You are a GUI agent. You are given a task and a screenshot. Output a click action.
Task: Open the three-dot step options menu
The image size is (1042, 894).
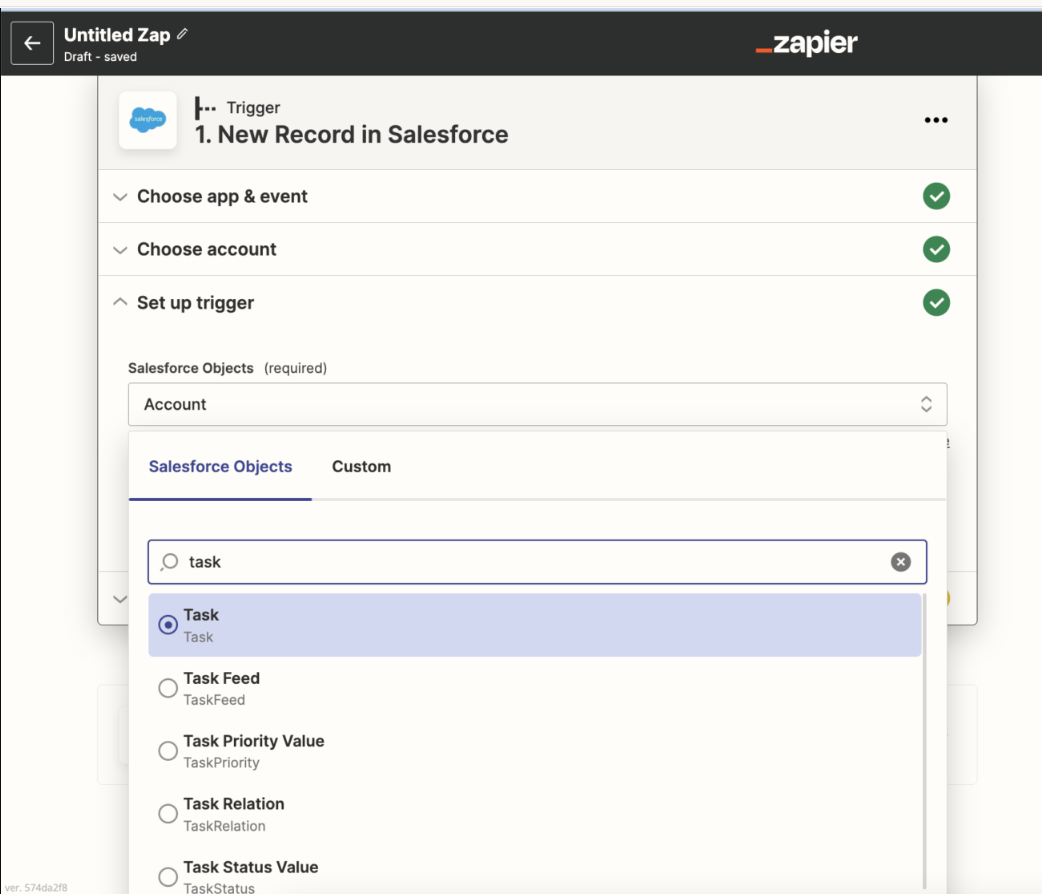click(936, 120)
